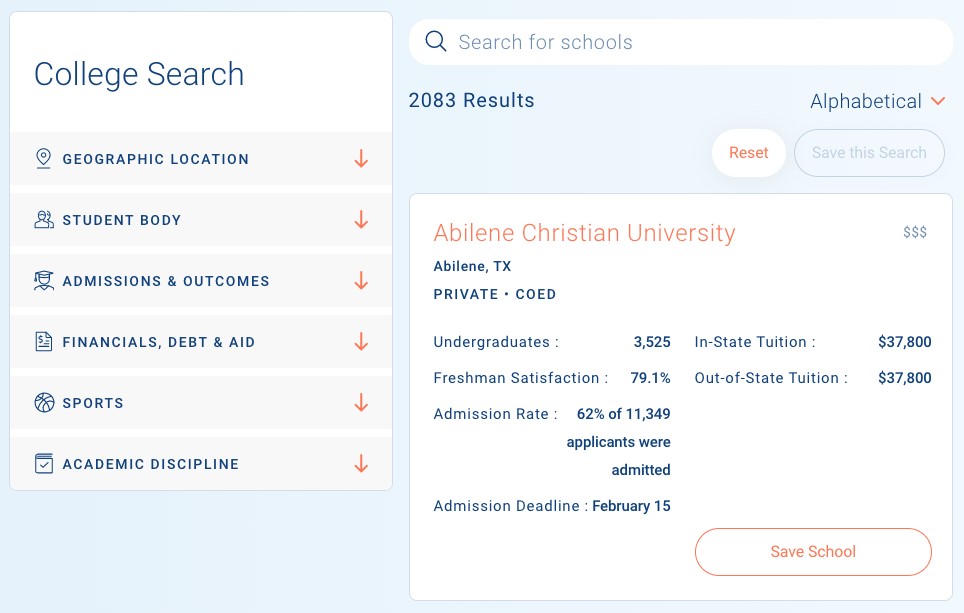Expand the Geographic Location filter section

(x=361, y=159)
